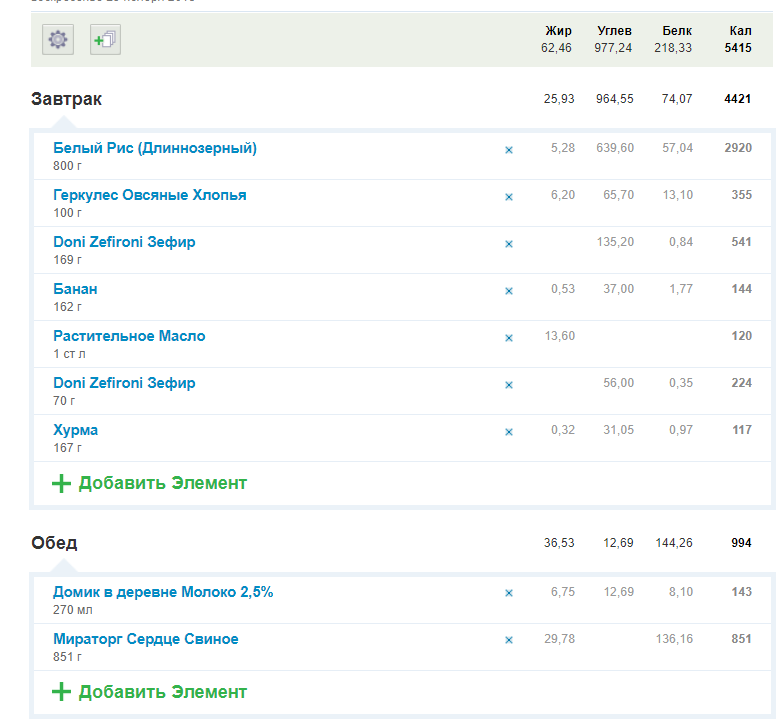Click the Хурма food link
Screen dimensions: 783x728
(x=75, y=430)
